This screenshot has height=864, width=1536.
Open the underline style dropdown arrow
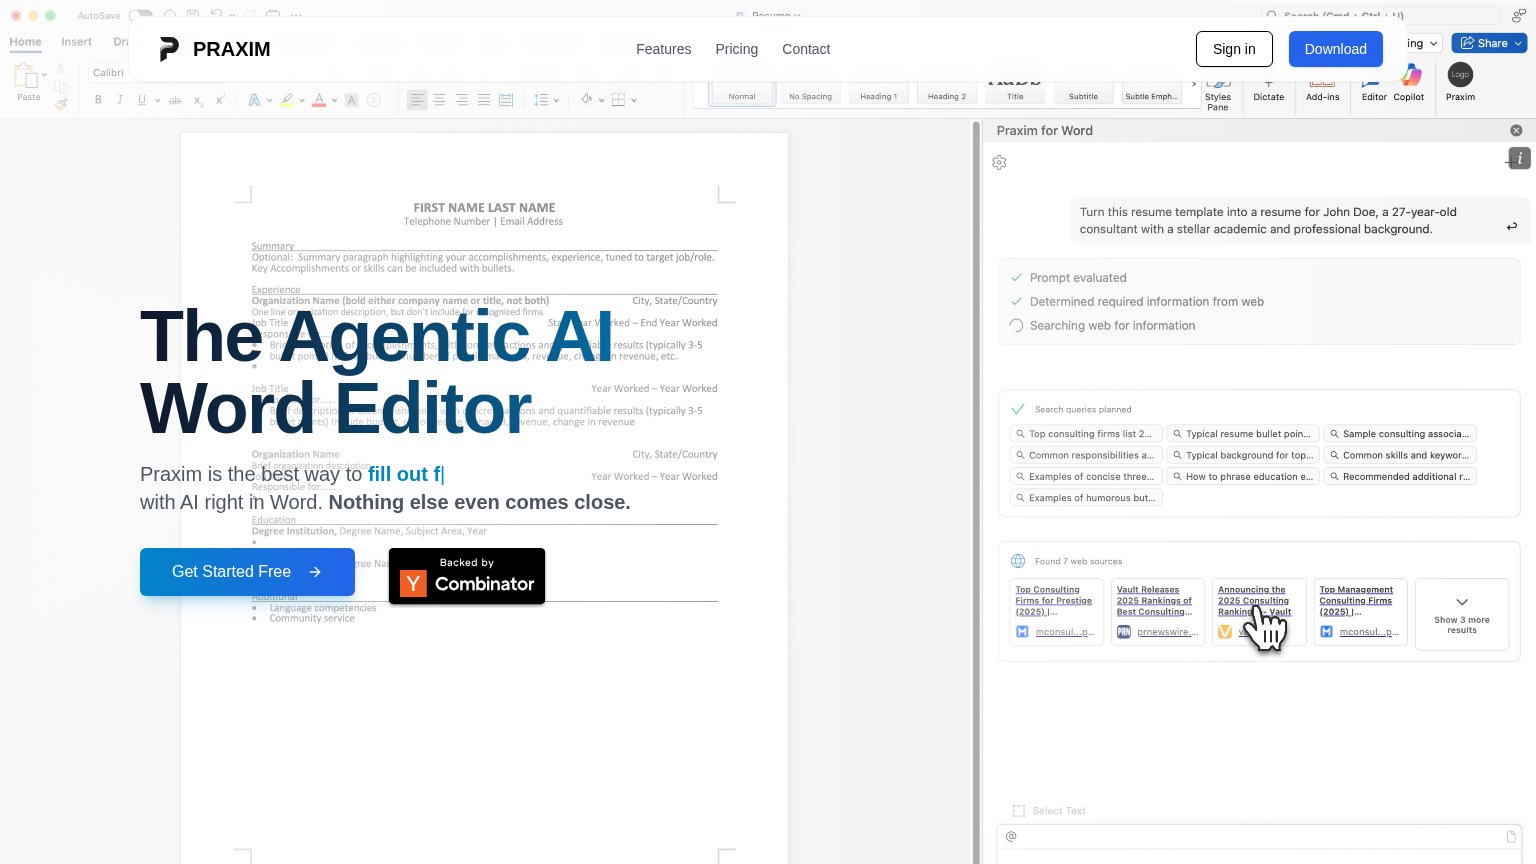click(x=157, y=100)
